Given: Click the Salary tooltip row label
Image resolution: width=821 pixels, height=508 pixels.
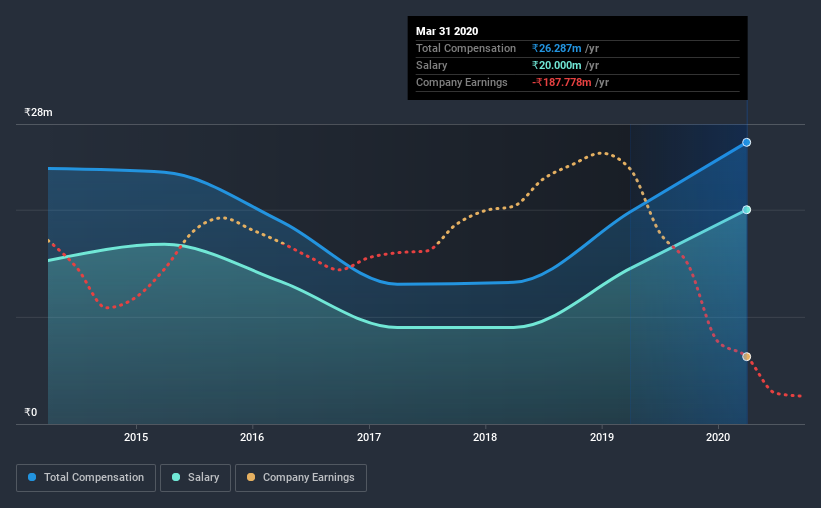Looking at the screenshot, I should [431, 65].
